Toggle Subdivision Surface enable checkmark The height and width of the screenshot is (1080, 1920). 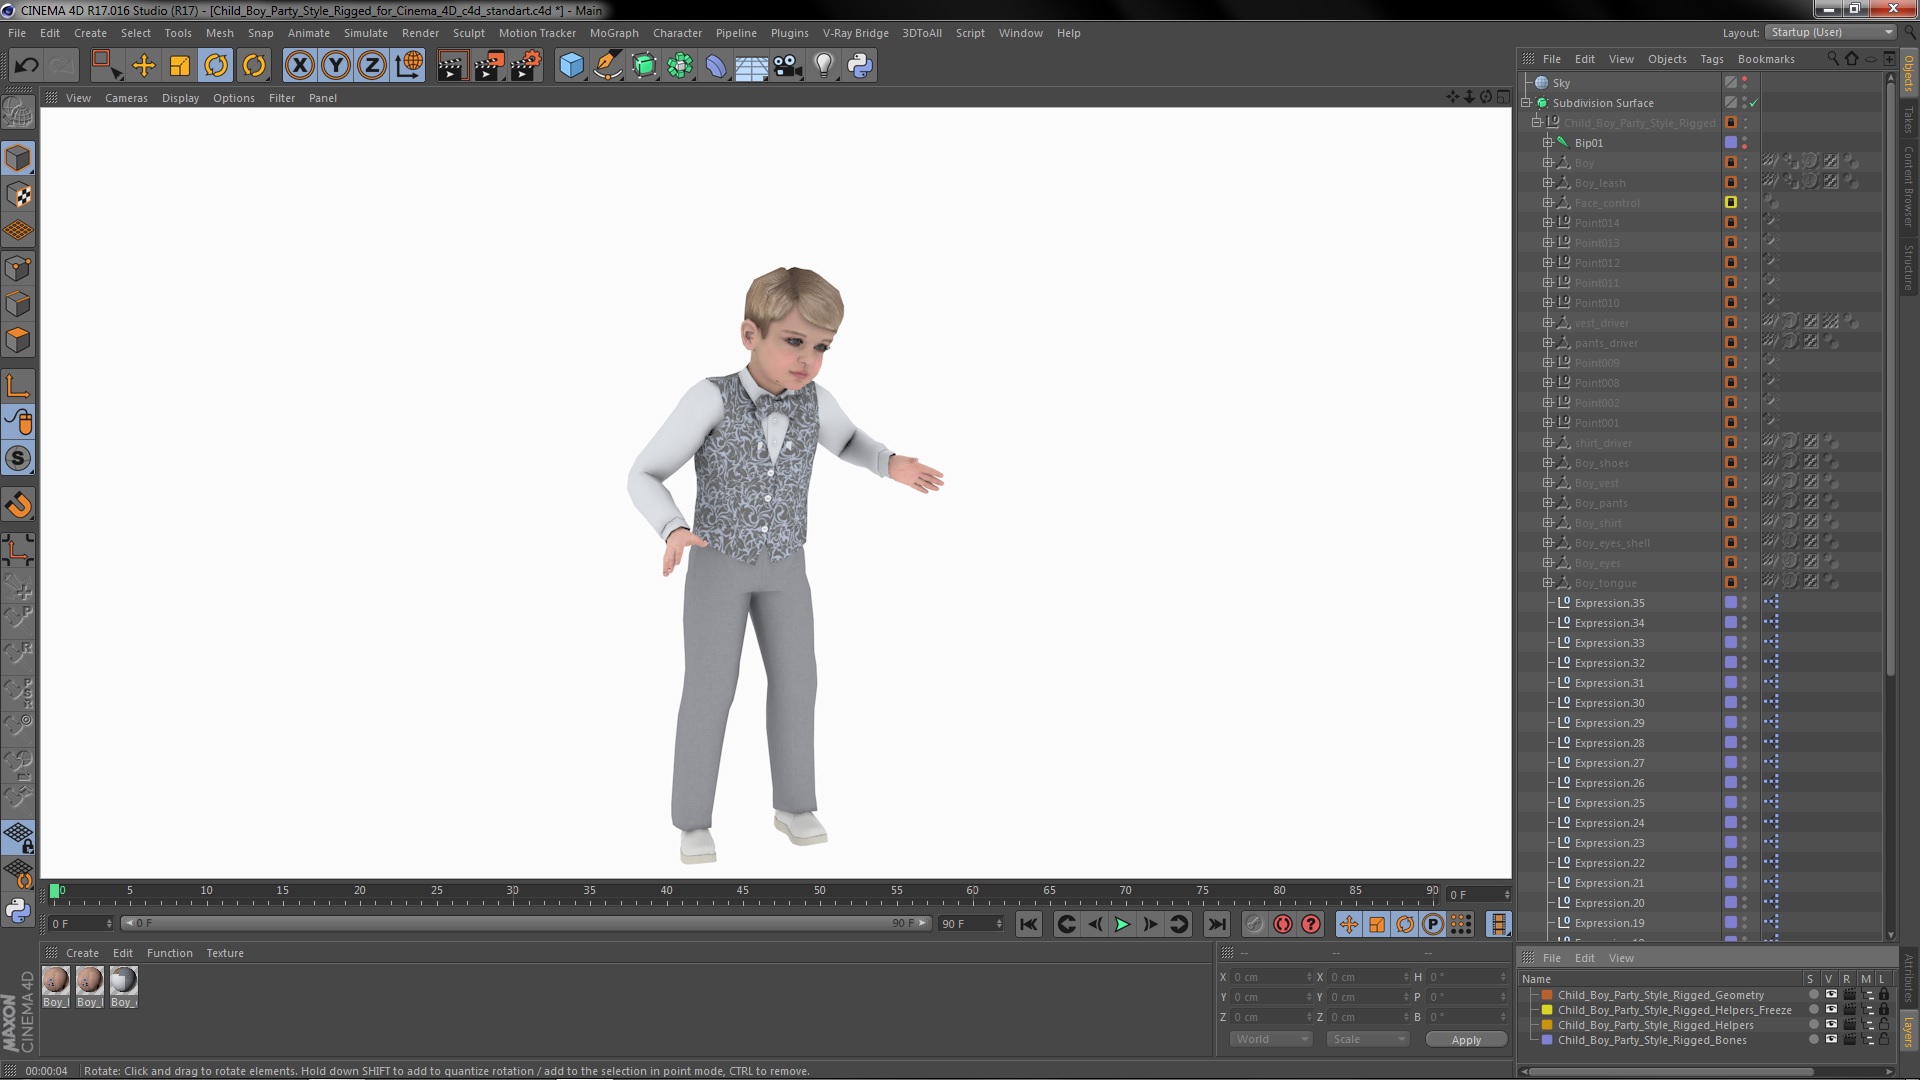tap(1753, 103)
